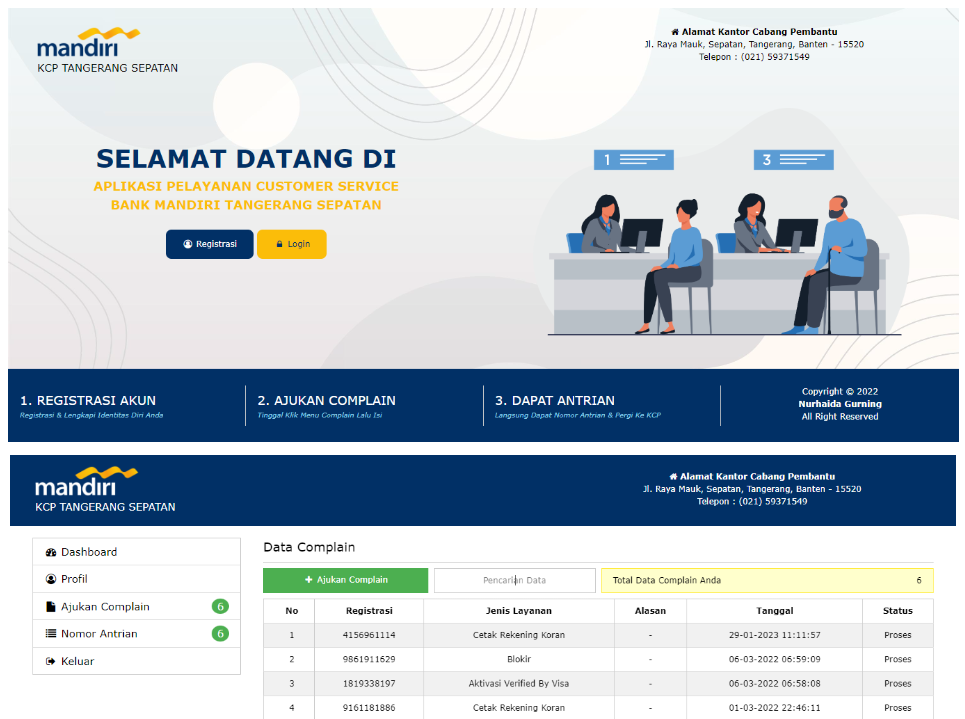Click the Status column header
965x719 pixels.
(898, 611)
